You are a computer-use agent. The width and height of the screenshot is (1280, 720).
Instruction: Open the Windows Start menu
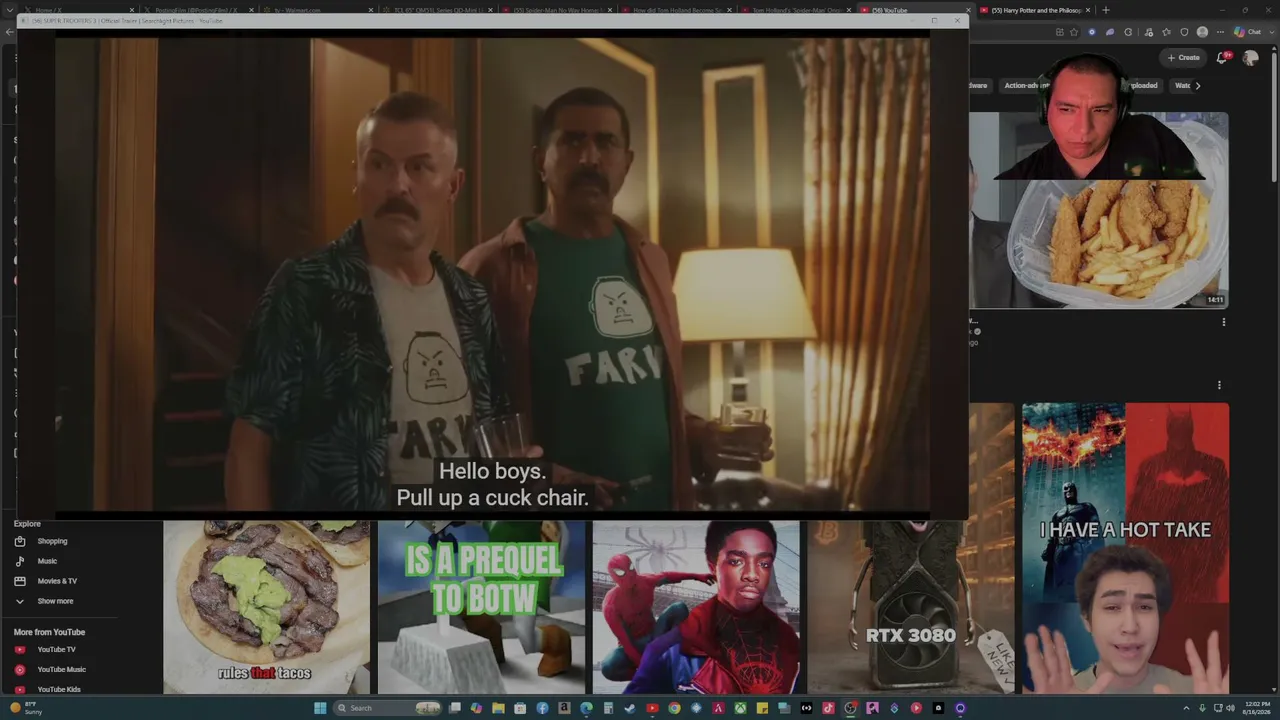320,708
